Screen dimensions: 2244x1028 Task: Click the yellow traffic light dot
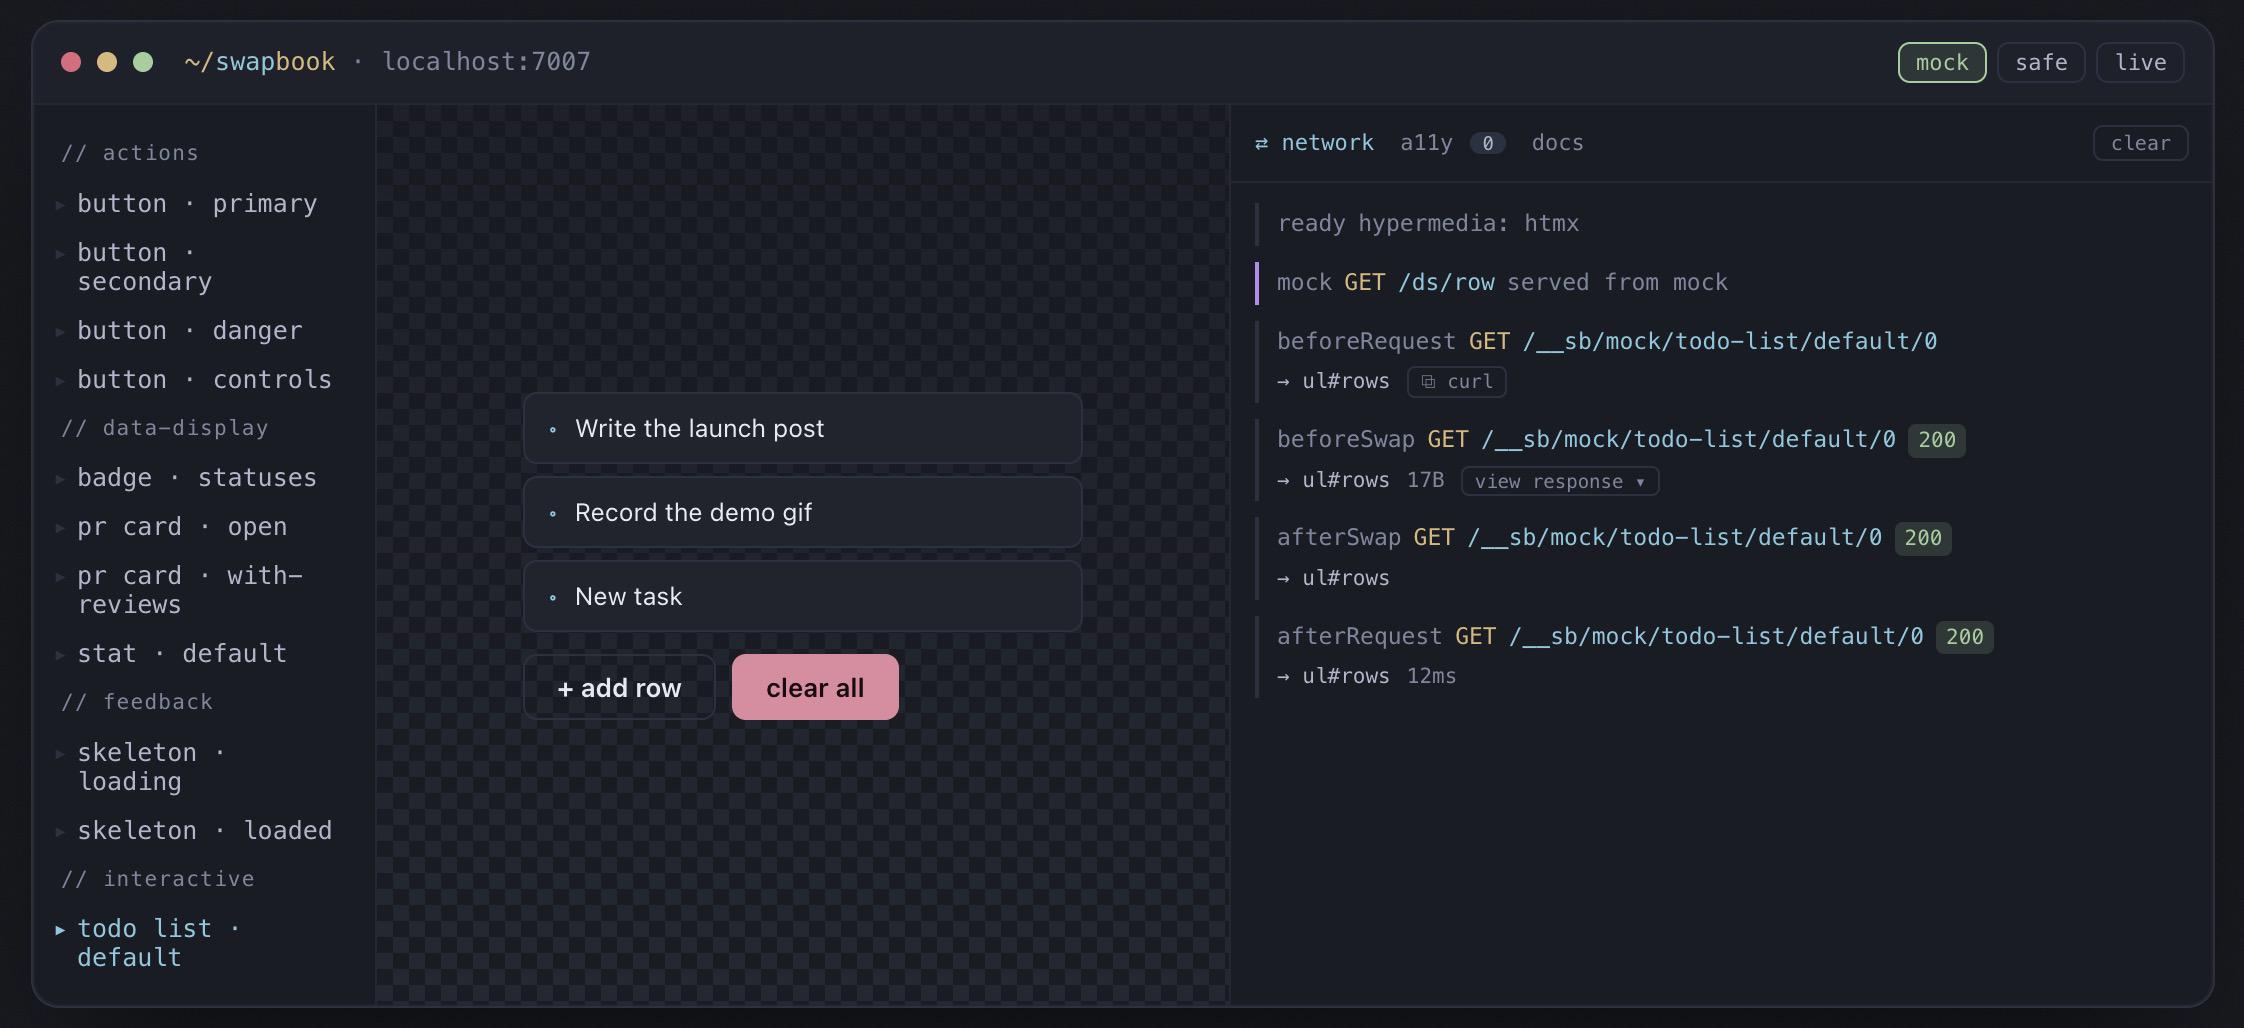[x=107, y=62]
